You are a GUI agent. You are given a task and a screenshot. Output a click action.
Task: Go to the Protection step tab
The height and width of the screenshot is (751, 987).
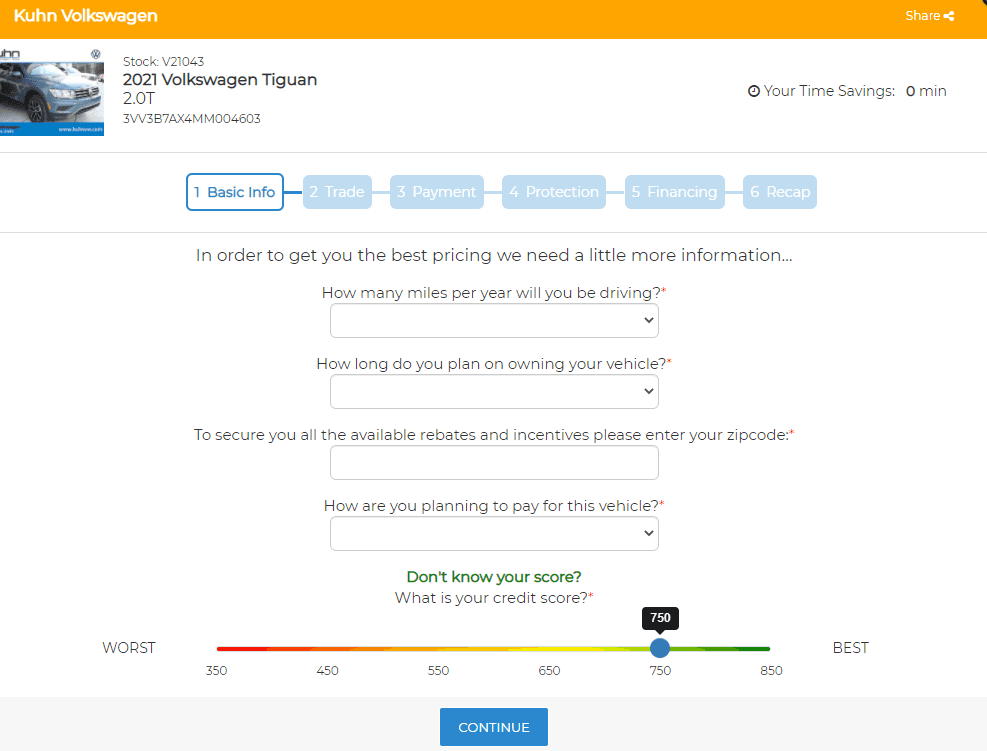coord(554,192)
